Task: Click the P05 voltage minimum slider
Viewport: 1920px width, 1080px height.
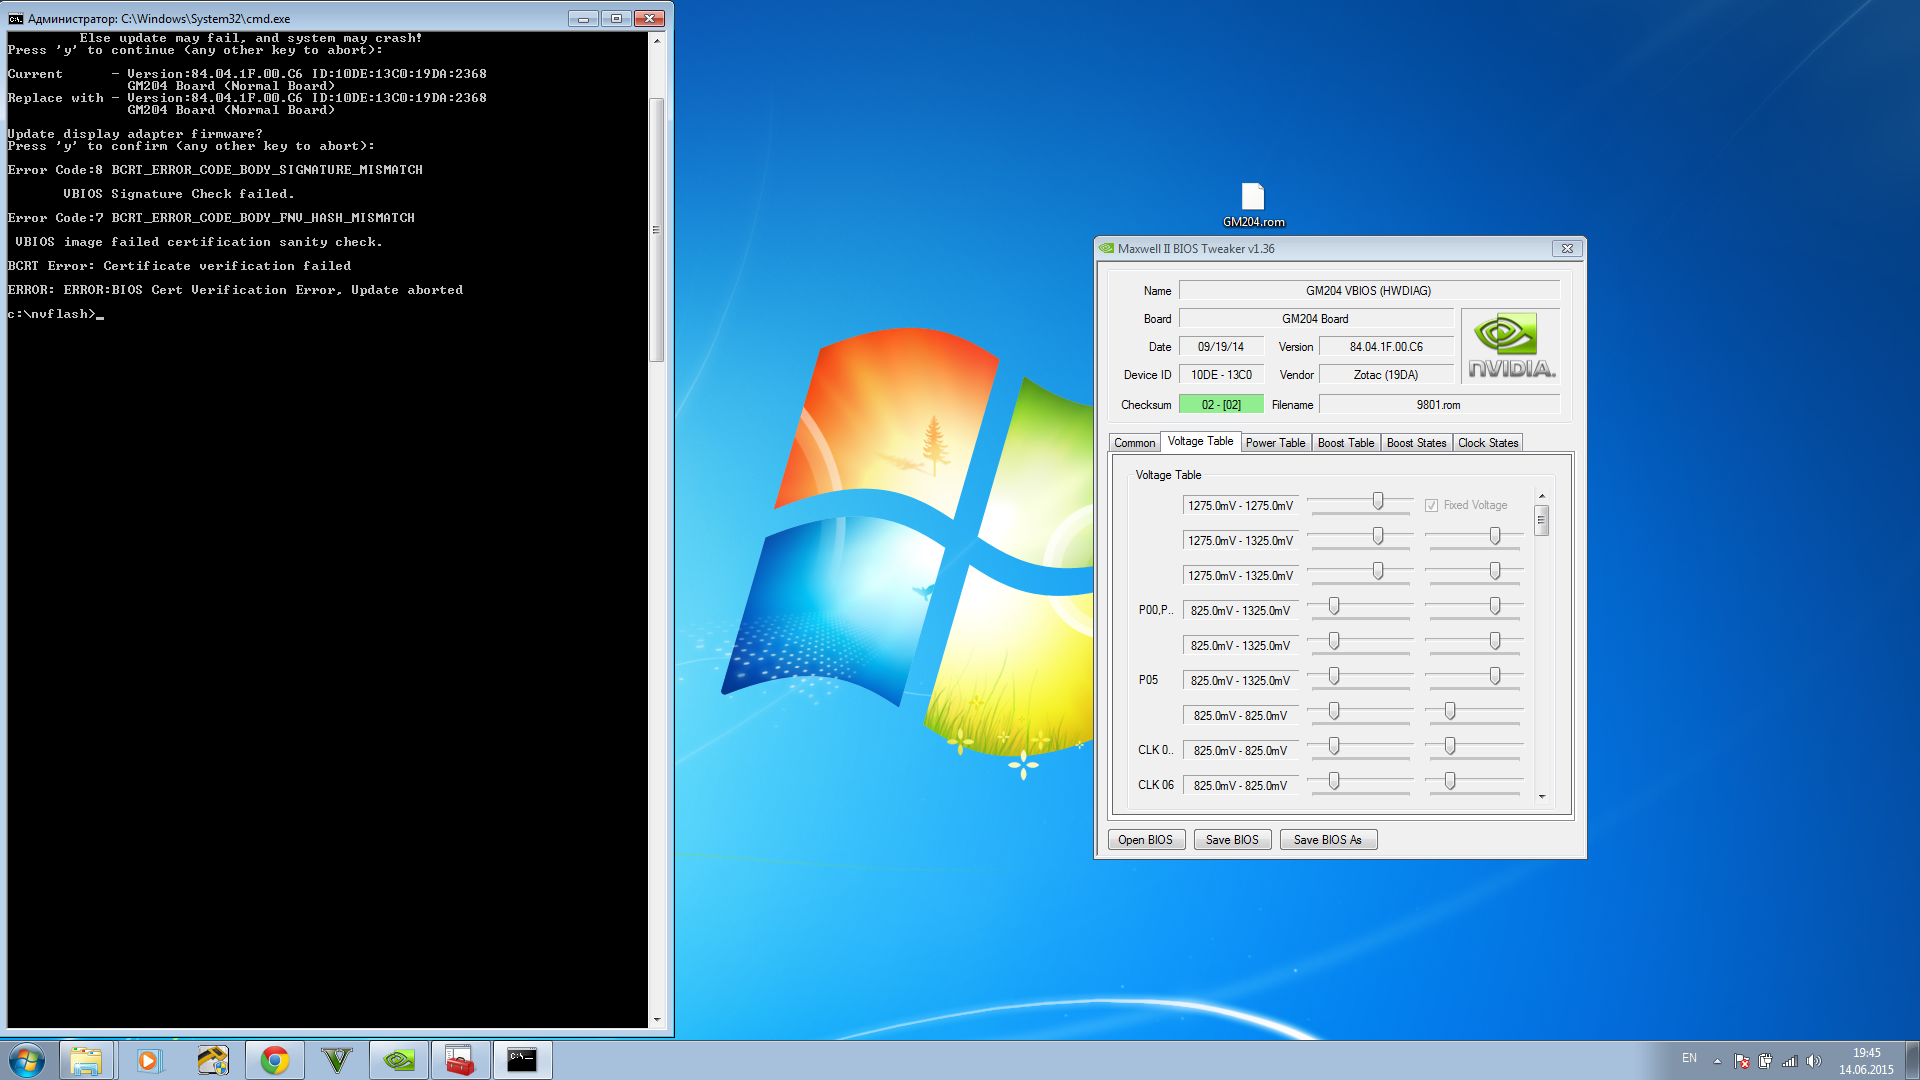Action: coord(1334,677)
